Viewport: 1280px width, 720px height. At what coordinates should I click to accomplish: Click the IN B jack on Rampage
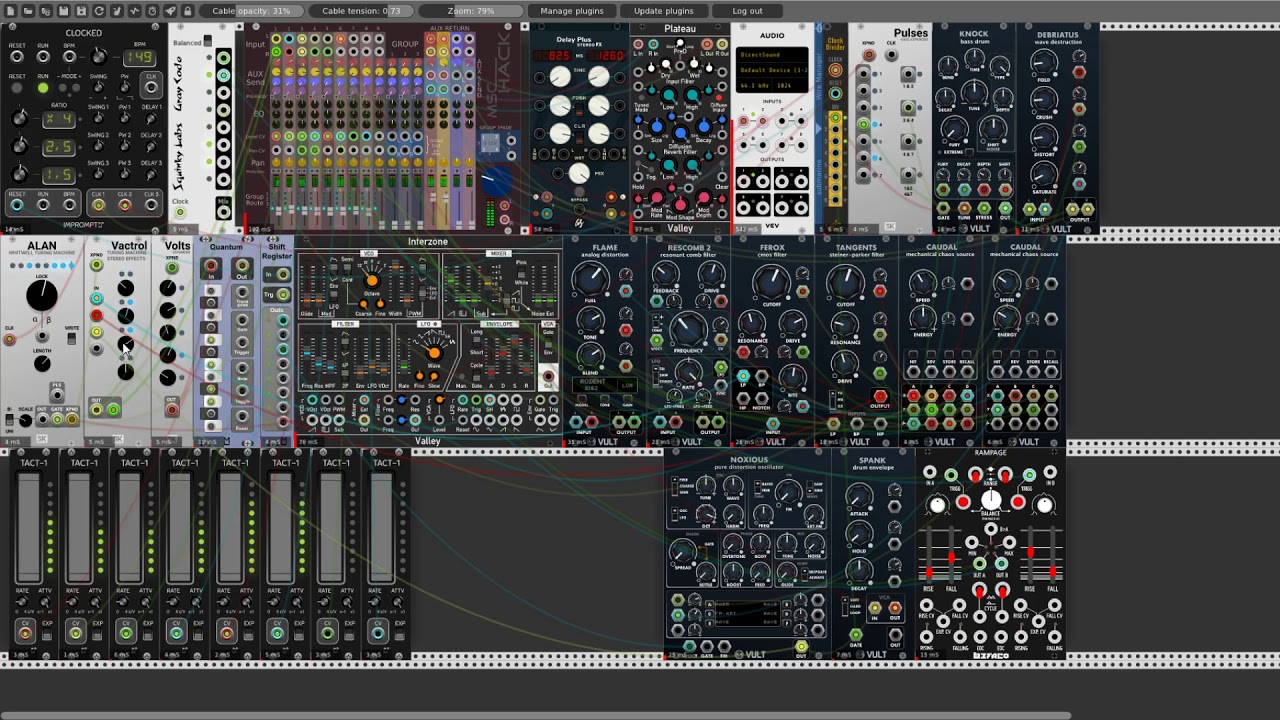coord(1050,472)
